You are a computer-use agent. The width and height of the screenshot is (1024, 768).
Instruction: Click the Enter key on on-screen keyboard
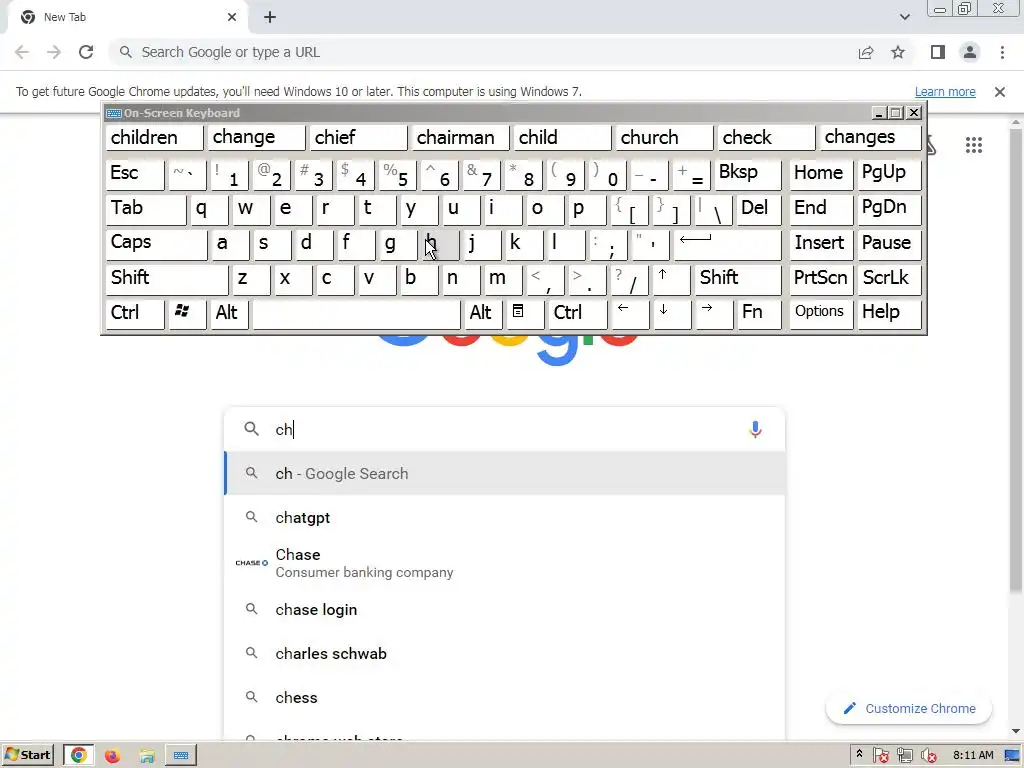727,244
